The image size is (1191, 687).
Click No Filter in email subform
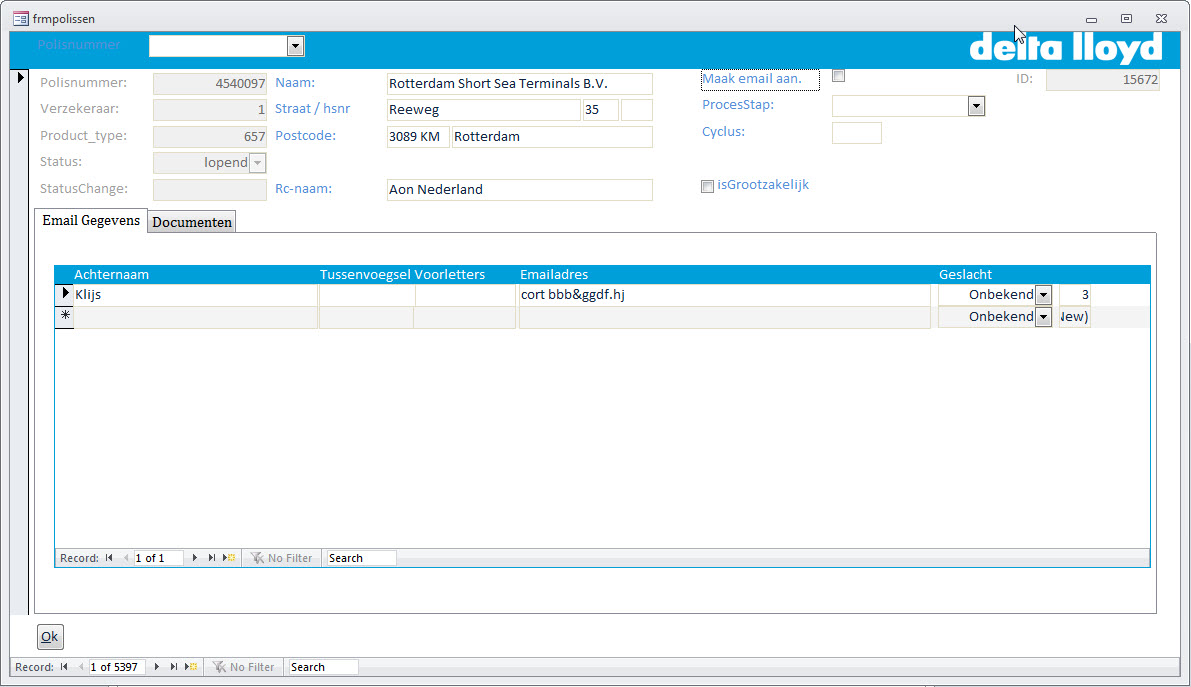tap(281, 558)
